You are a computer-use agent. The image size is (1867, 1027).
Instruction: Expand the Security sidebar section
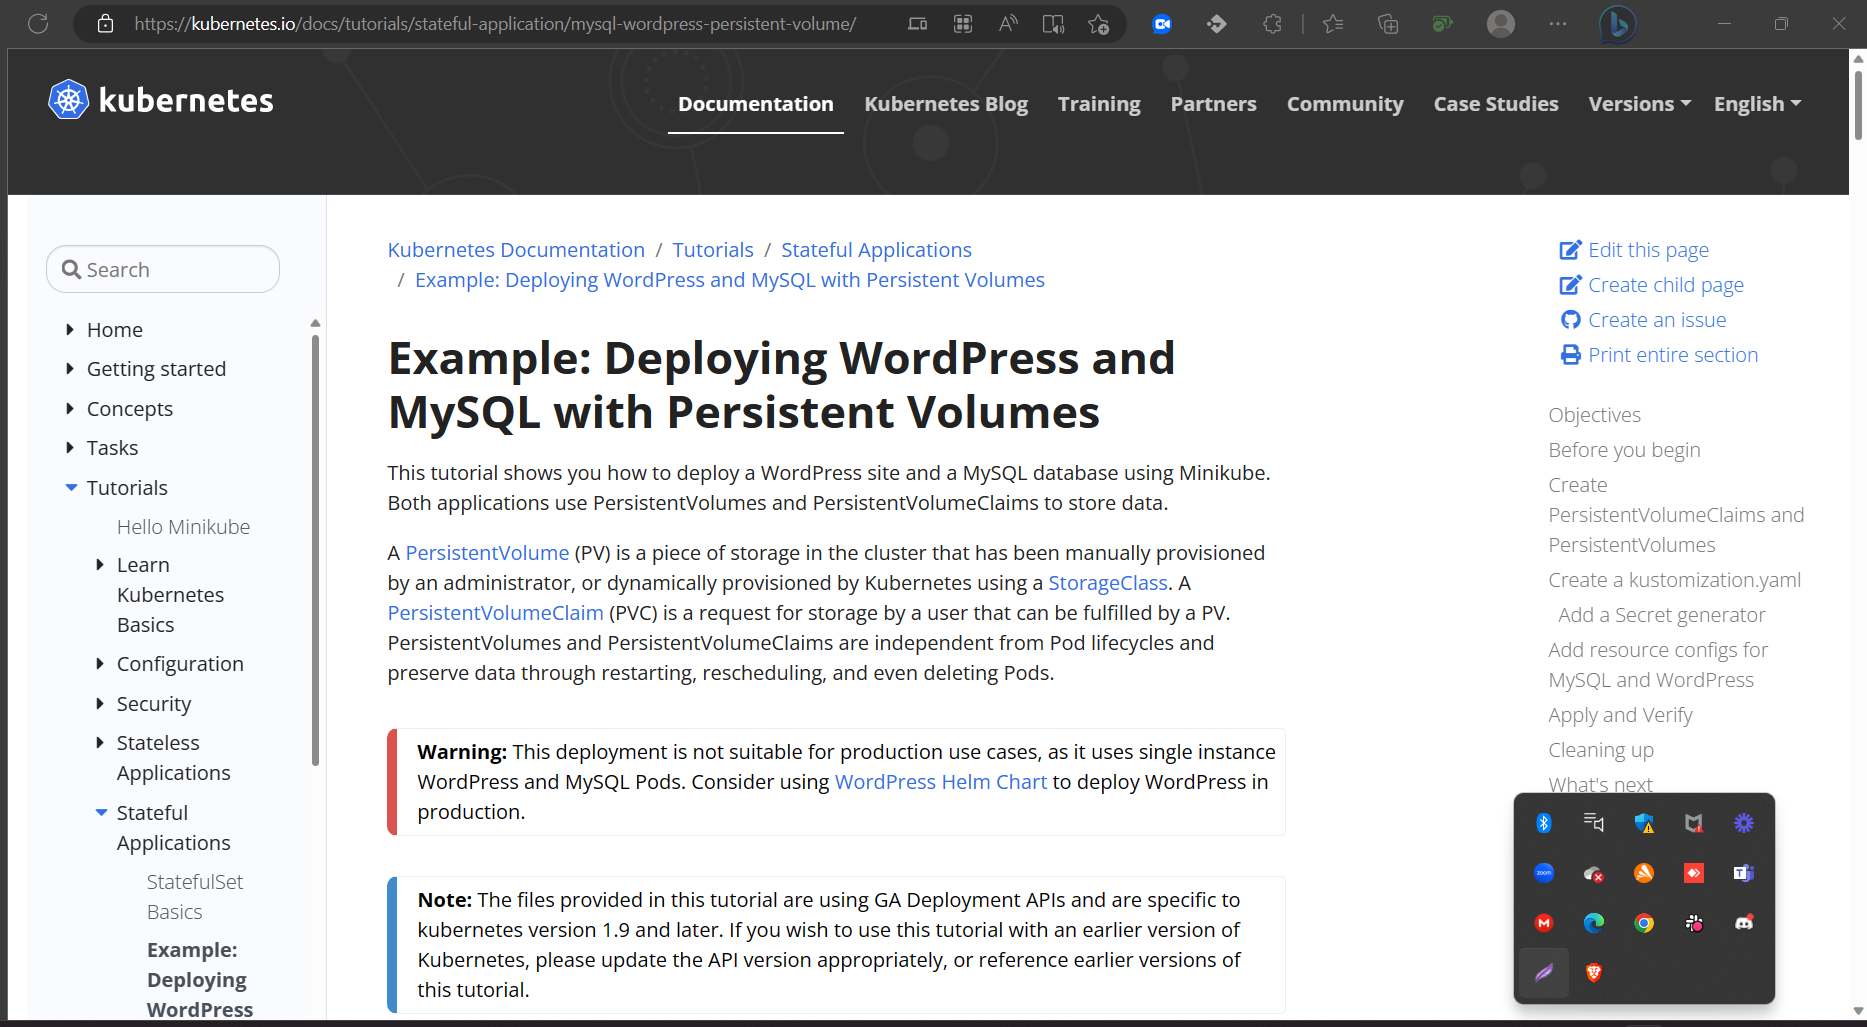[x=154, y=704]
